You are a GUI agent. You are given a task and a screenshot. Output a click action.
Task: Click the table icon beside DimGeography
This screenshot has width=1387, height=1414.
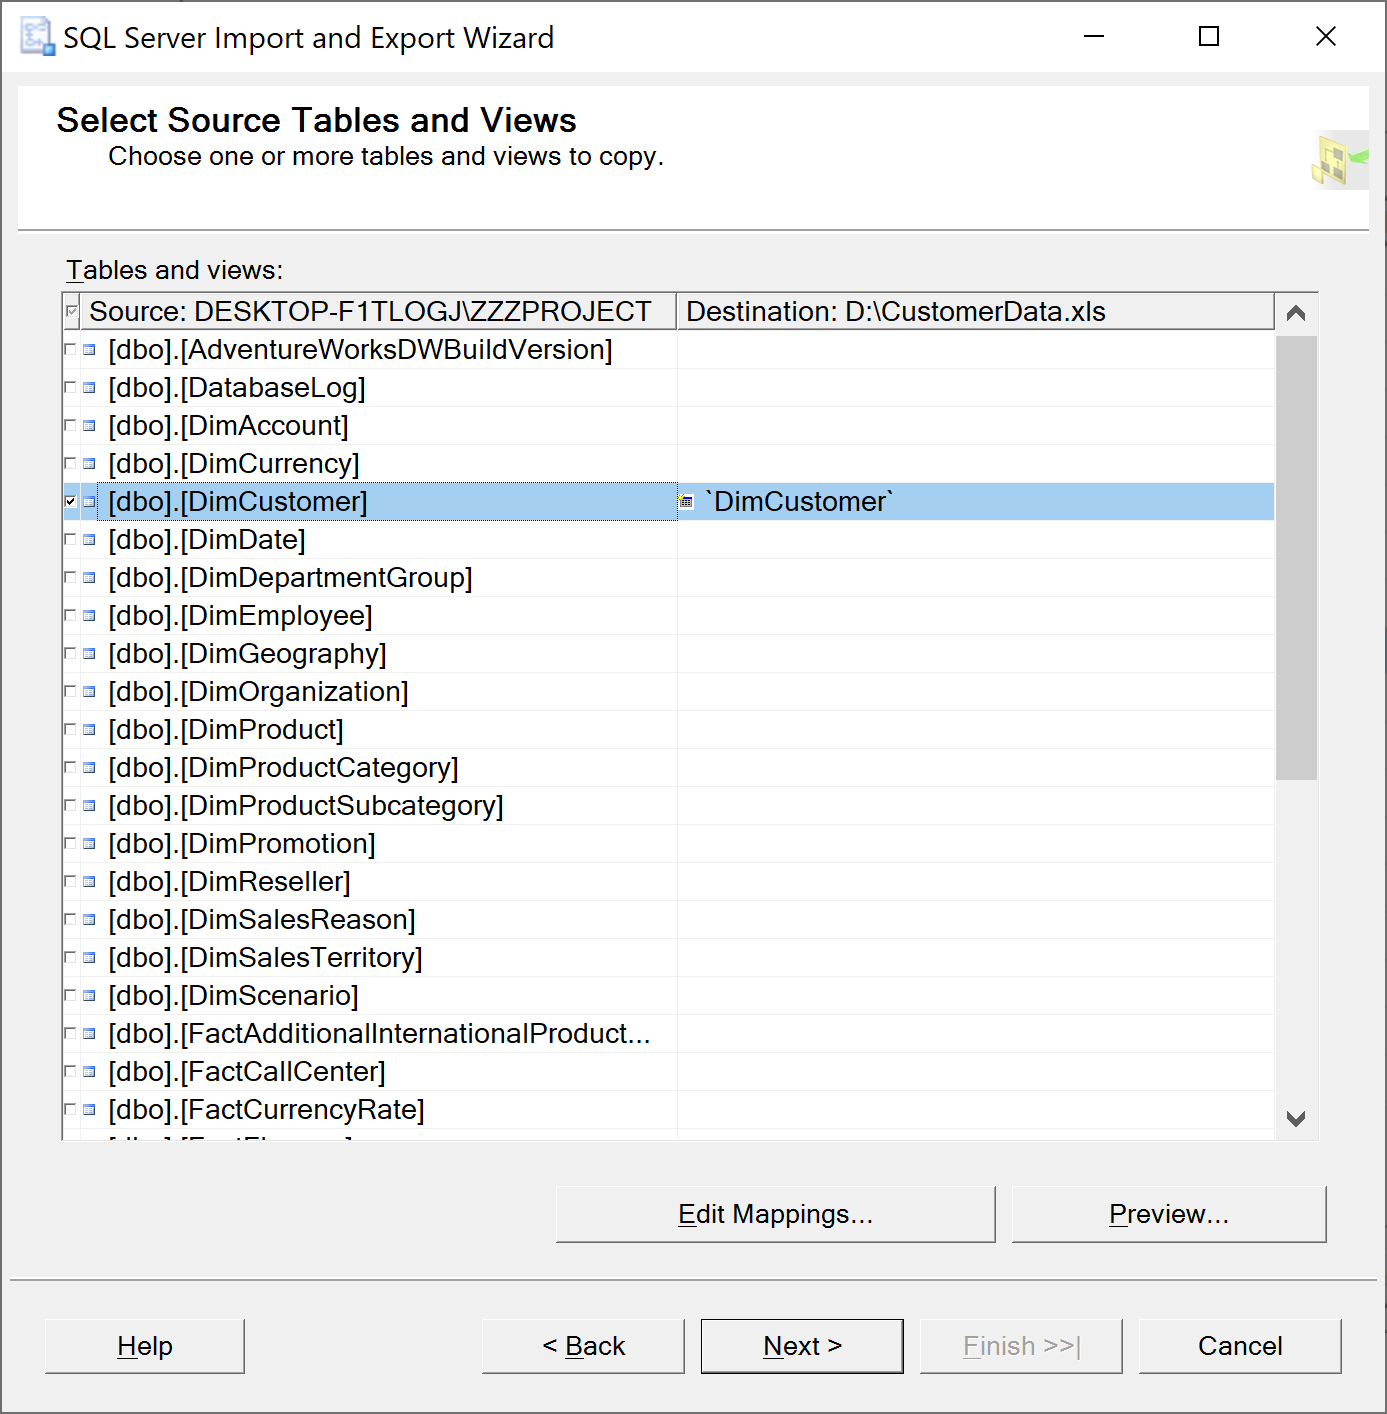coord(89,654)
